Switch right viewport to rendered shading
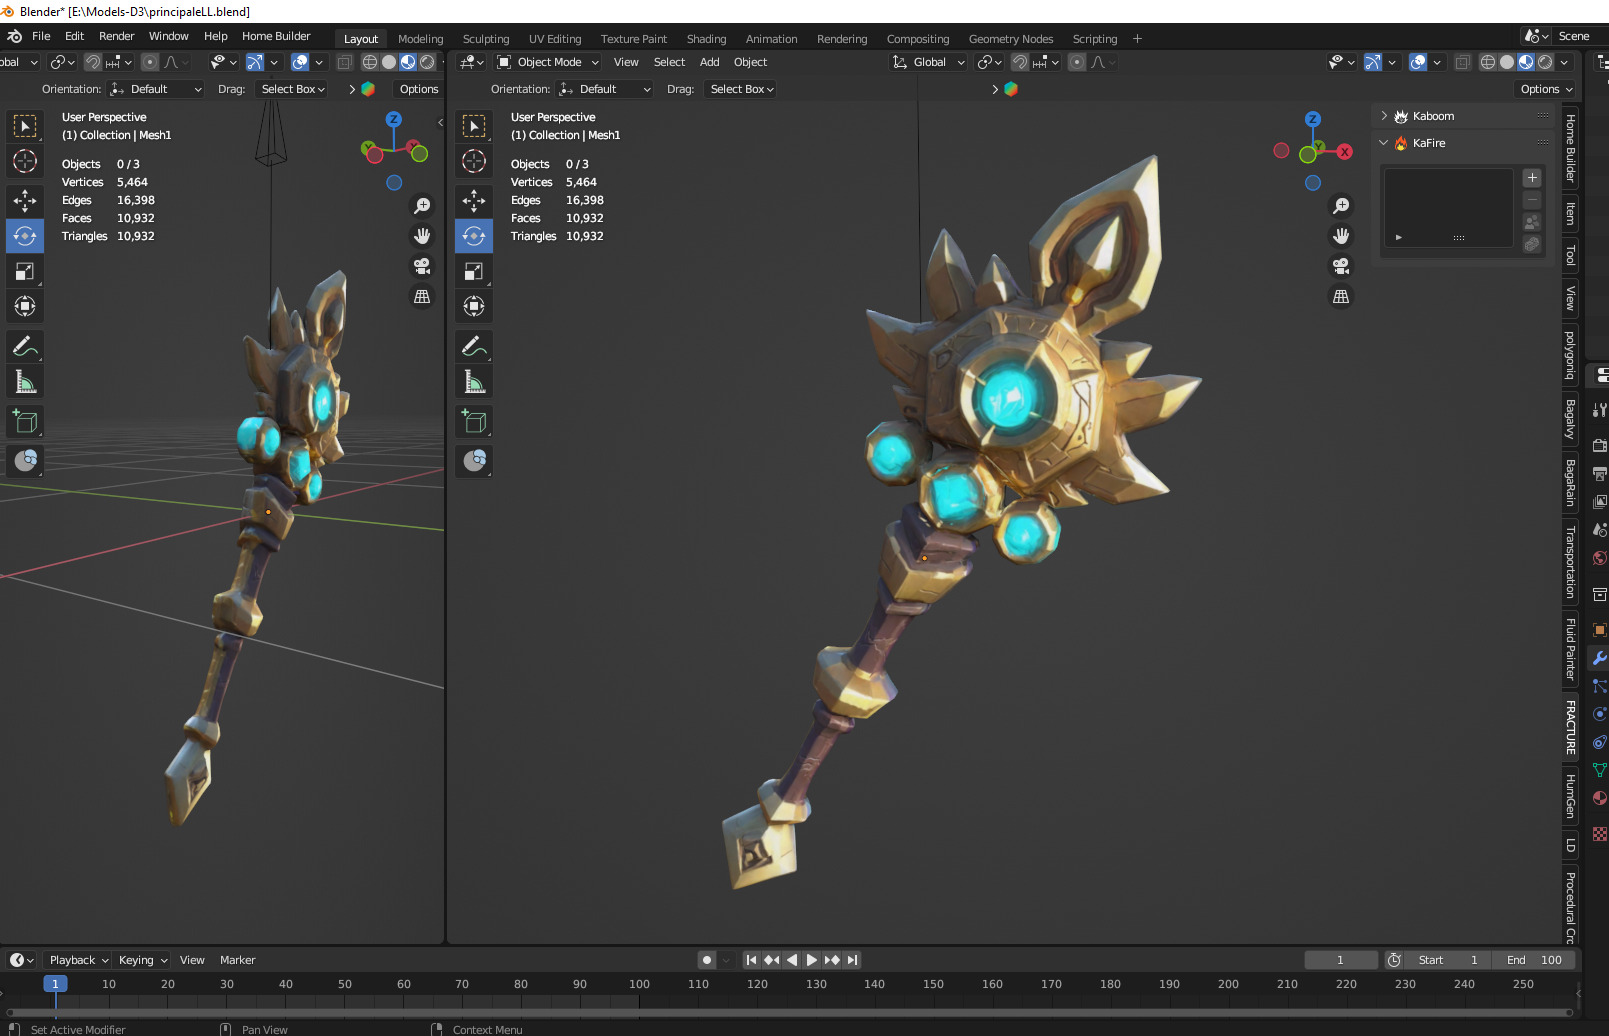1609x1036 pixels. 1545,62
